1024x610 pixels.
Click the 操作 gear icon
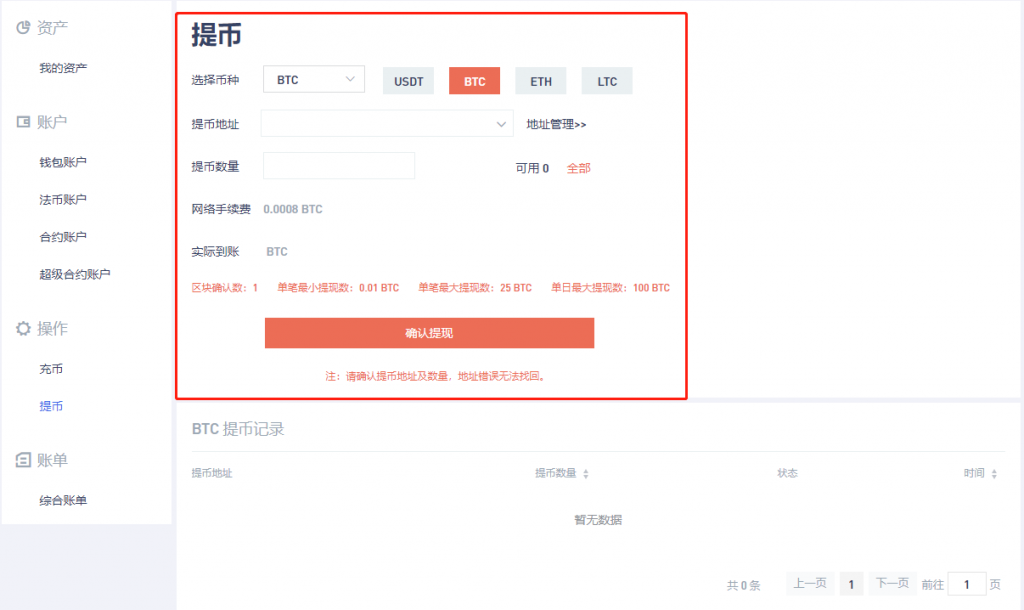23,329
